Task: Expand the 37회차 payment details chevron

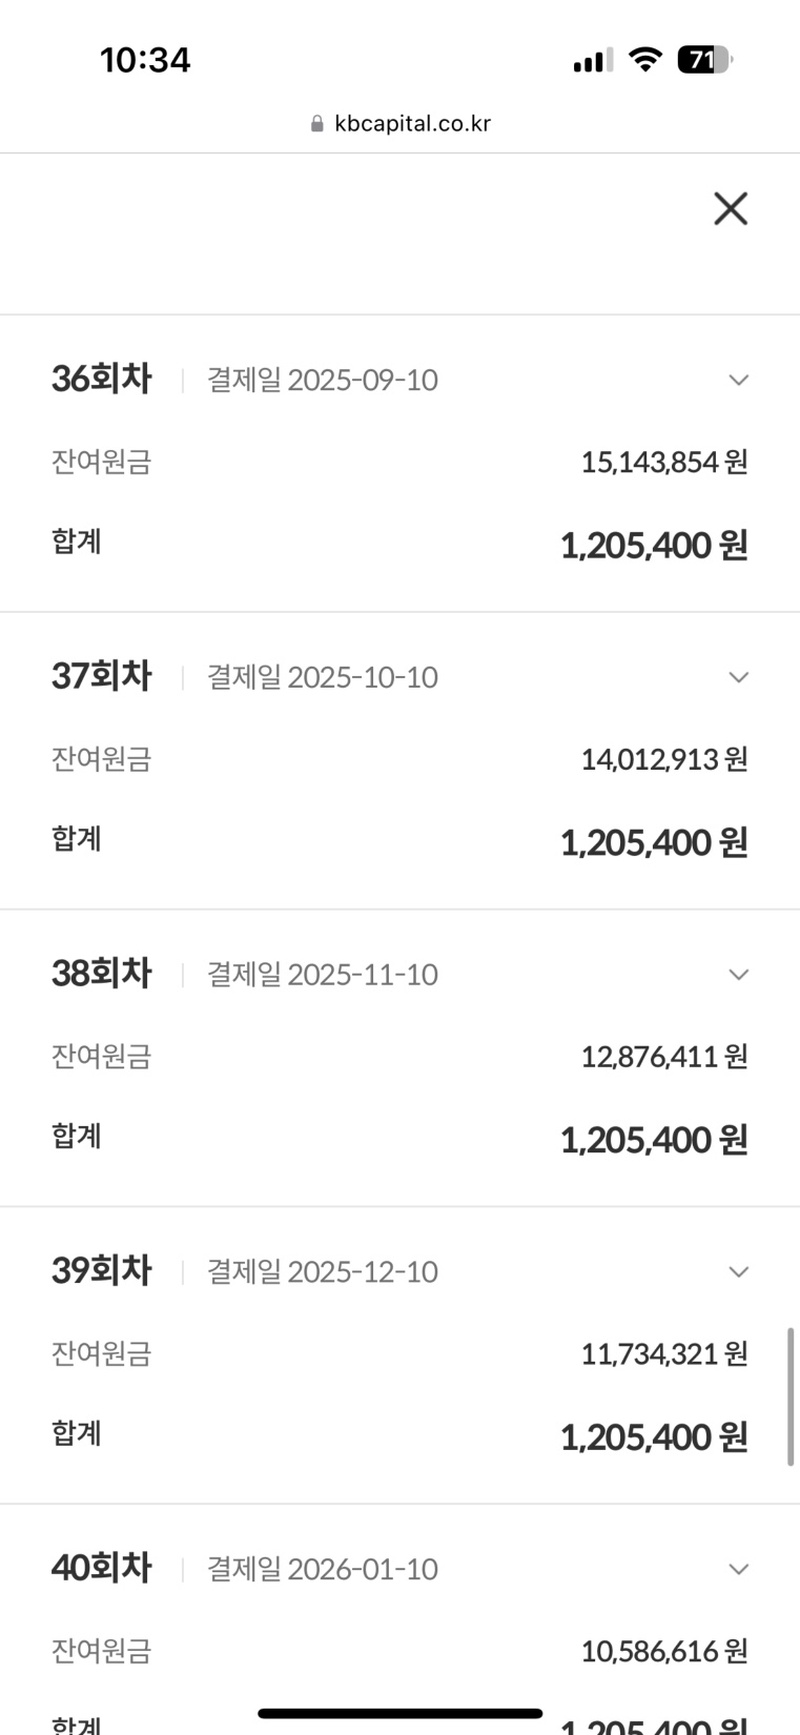Action: coord(739,677)
